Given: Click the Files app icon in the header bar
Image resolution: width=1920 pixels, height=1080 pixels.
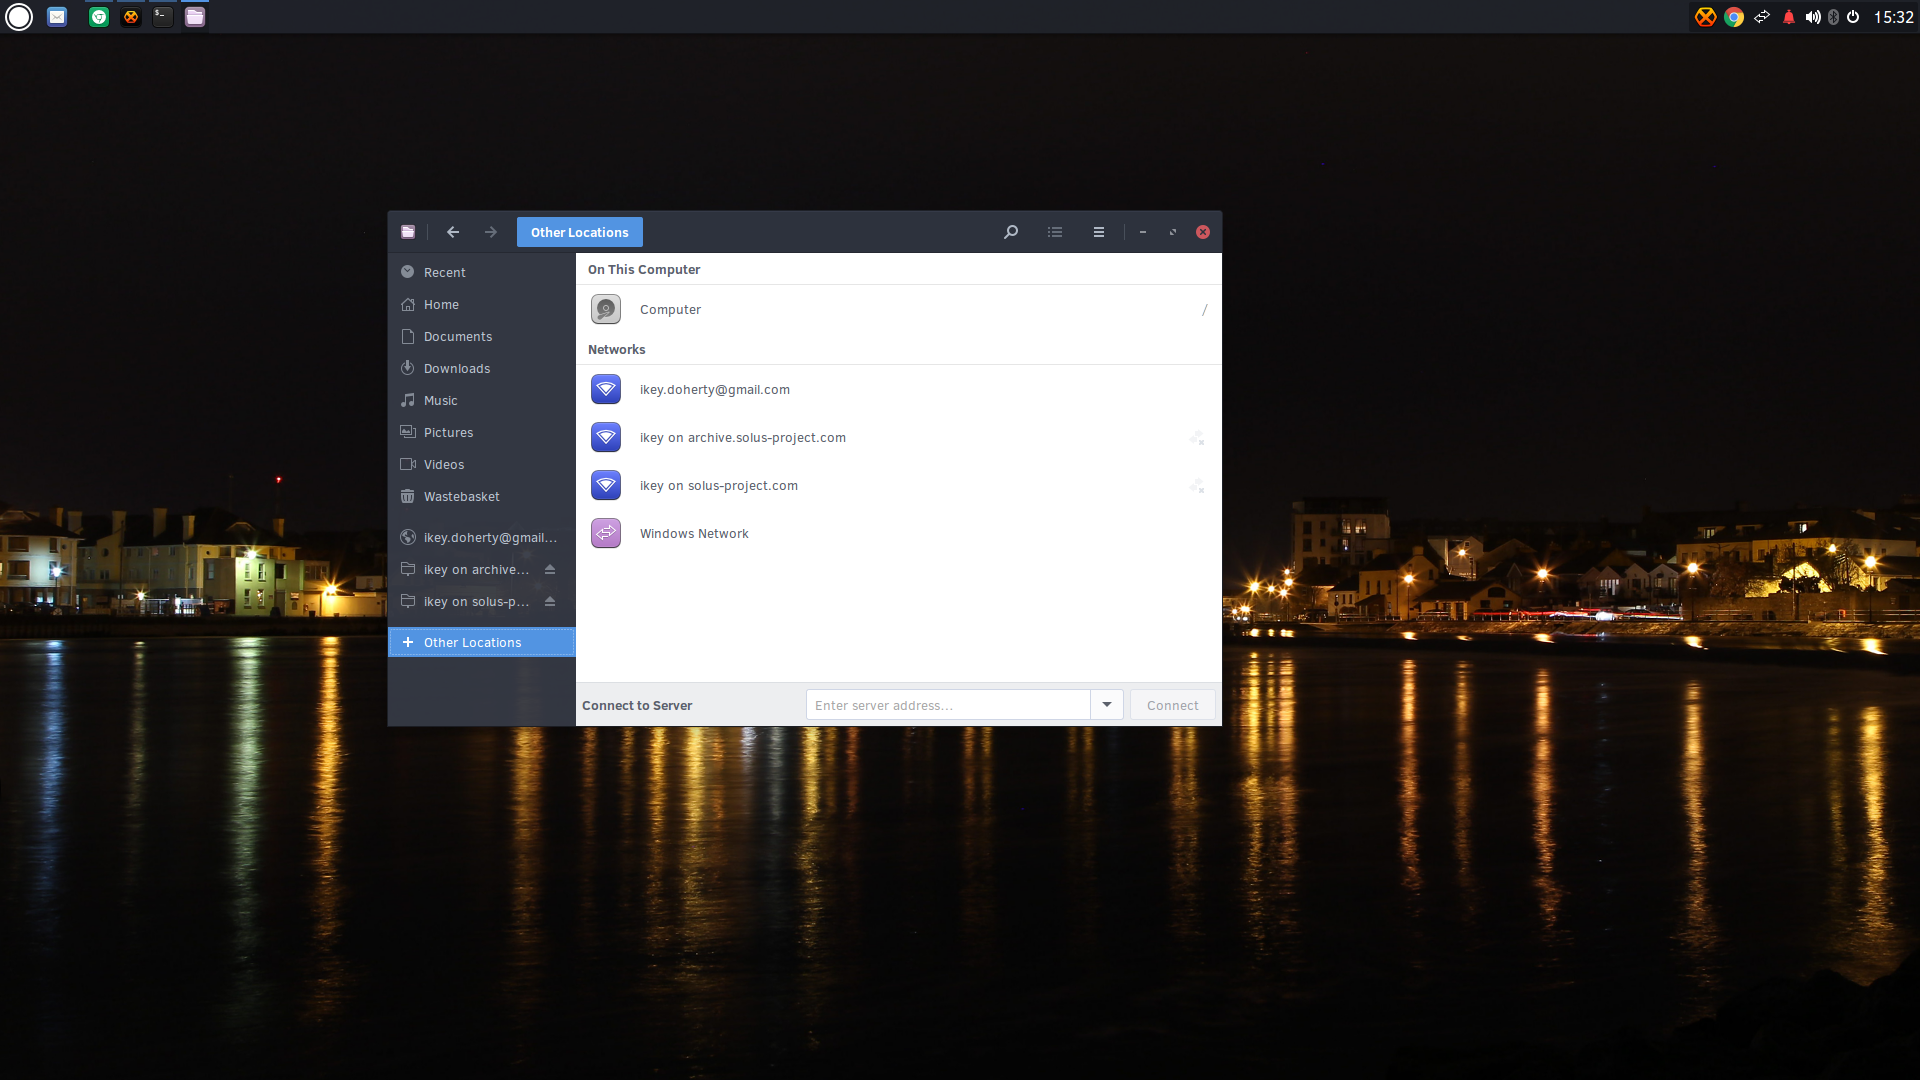Looking at the screenshot, I should coord(408,232).
